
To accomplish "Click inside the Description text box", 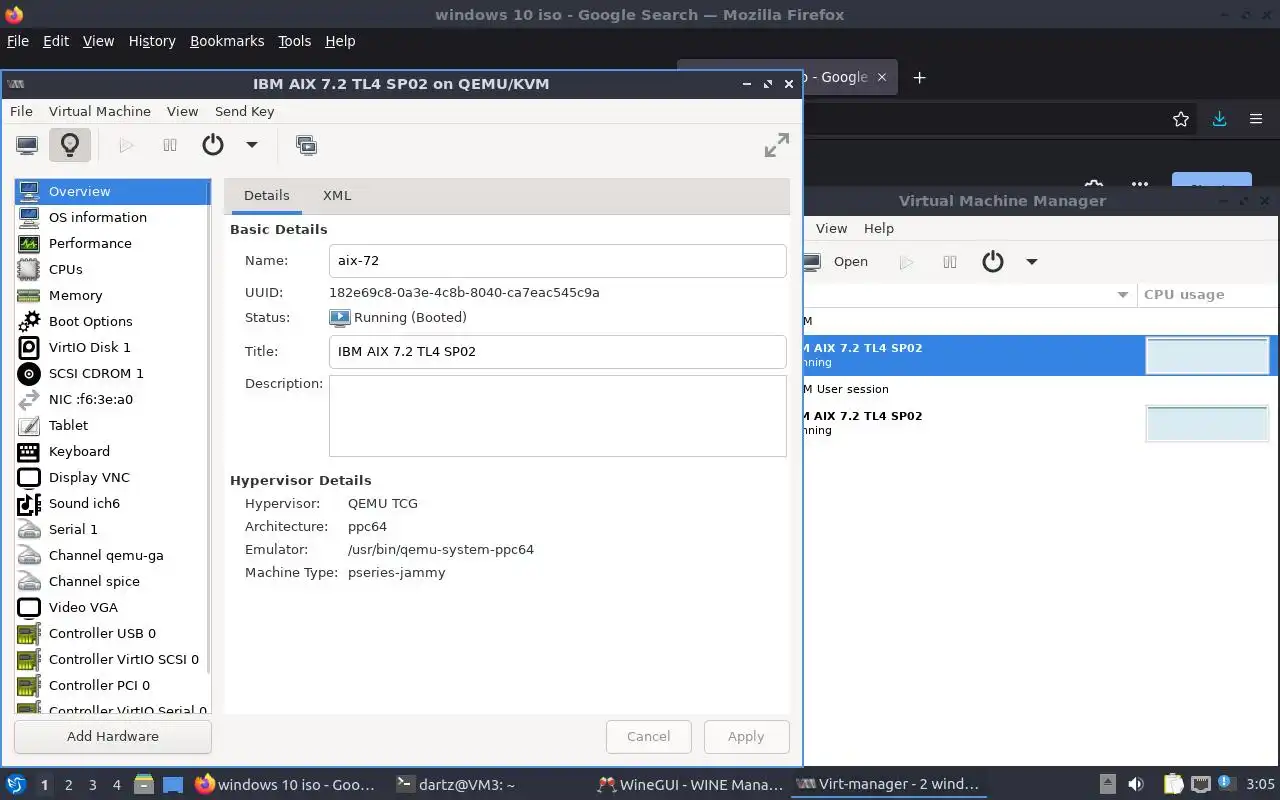I will (x=557, y=416).
